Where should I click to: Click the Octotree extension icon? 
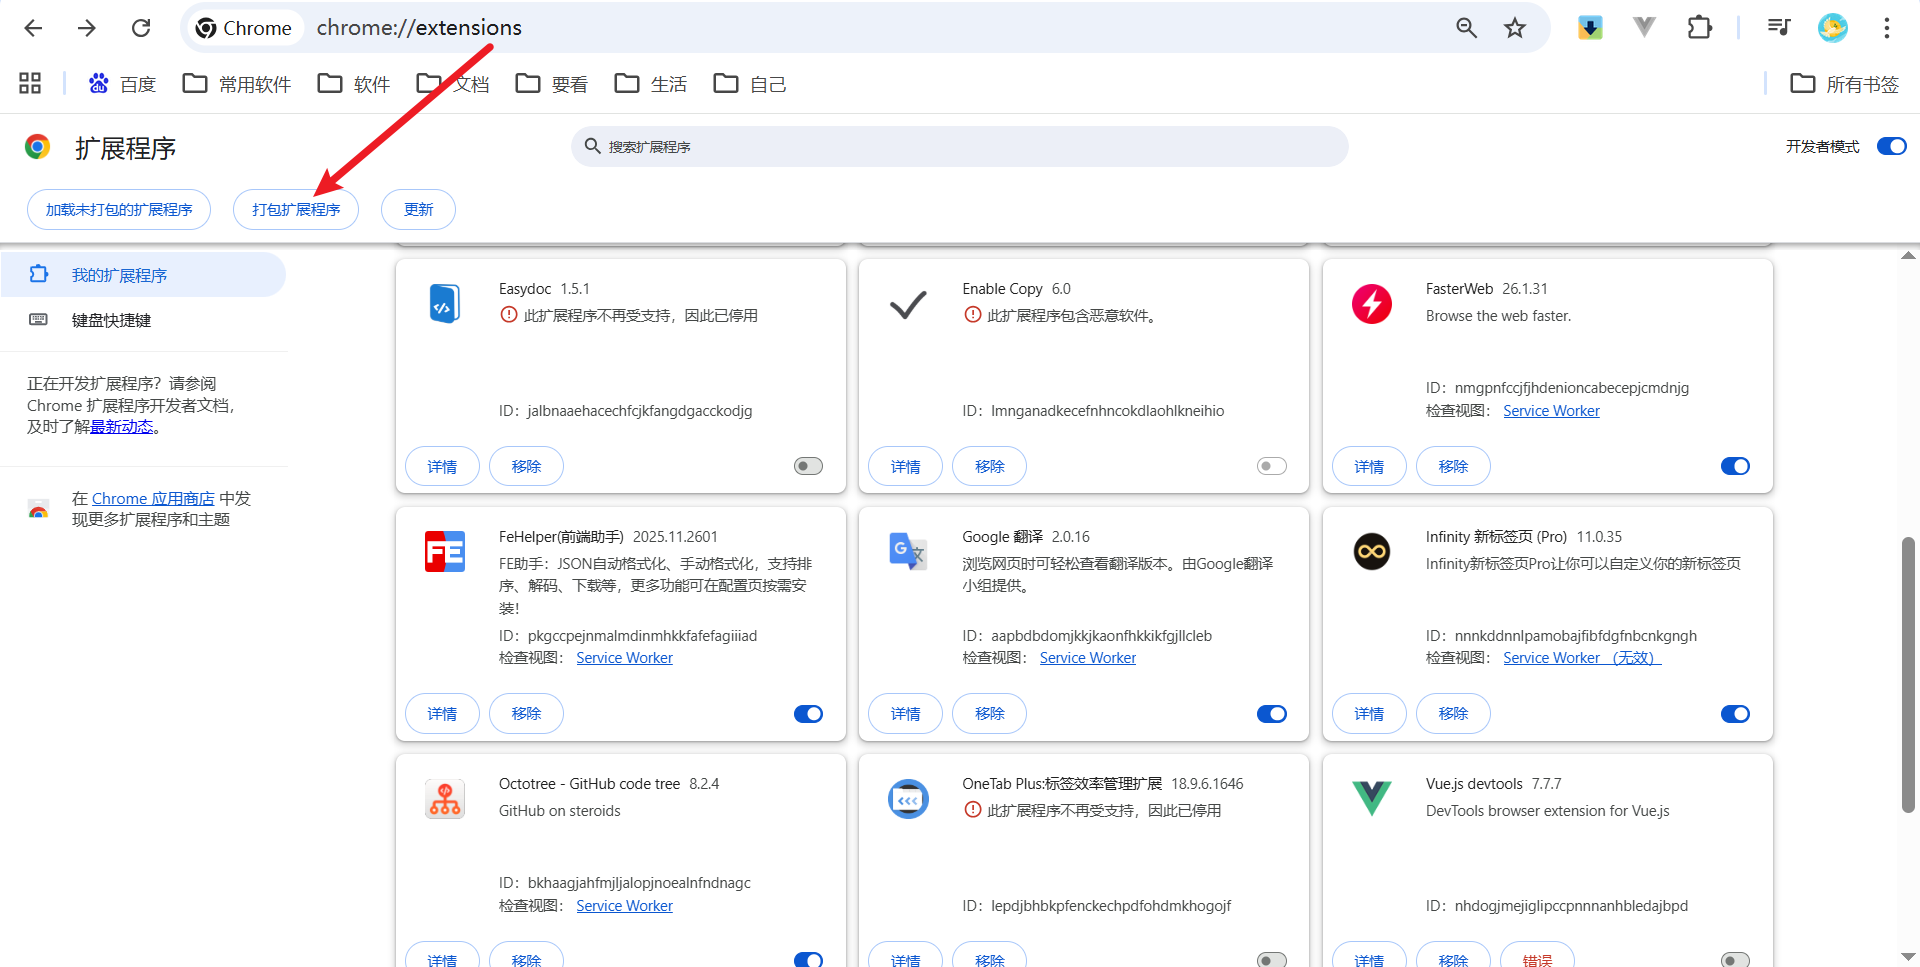[x=445, y=799]
